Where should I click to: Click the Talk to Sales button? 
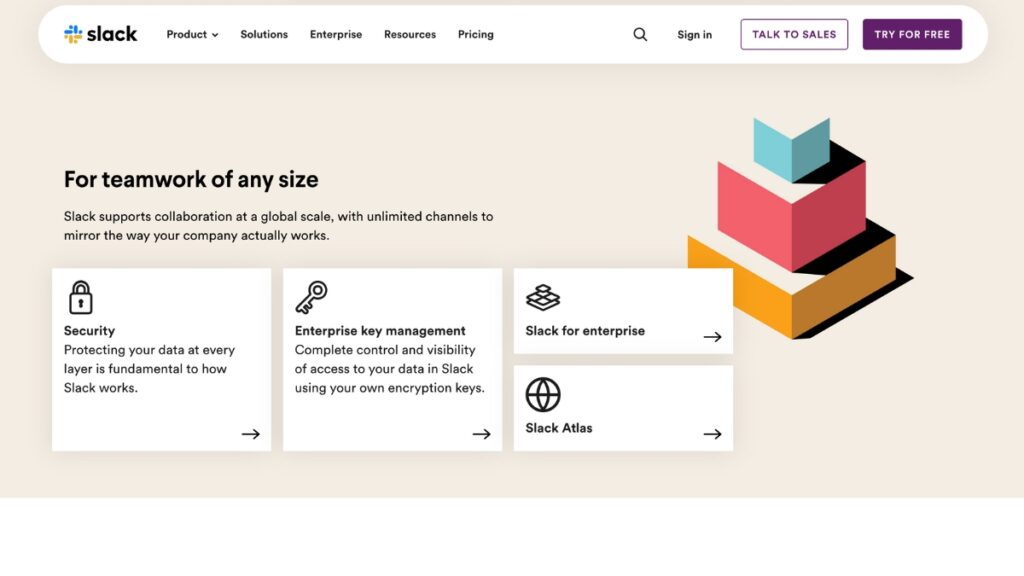click(x=794, y=35)
